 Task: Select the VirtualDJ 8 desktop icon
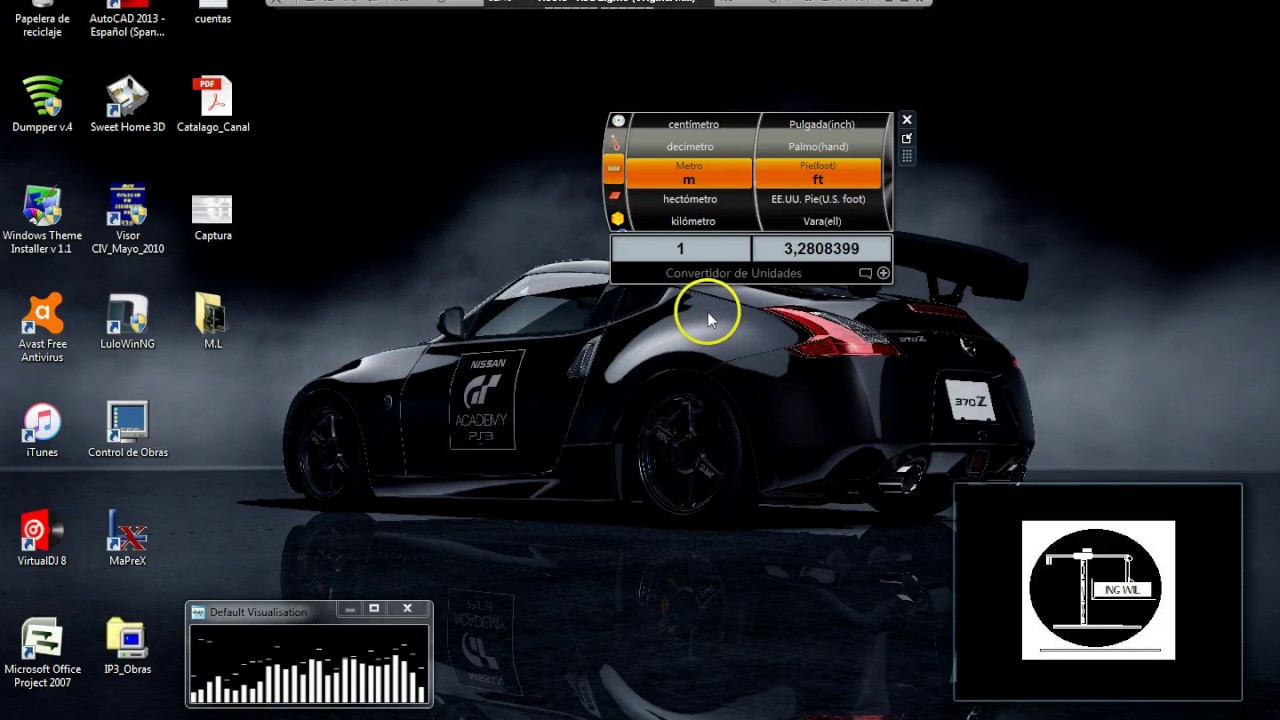(x=42, y=538)
